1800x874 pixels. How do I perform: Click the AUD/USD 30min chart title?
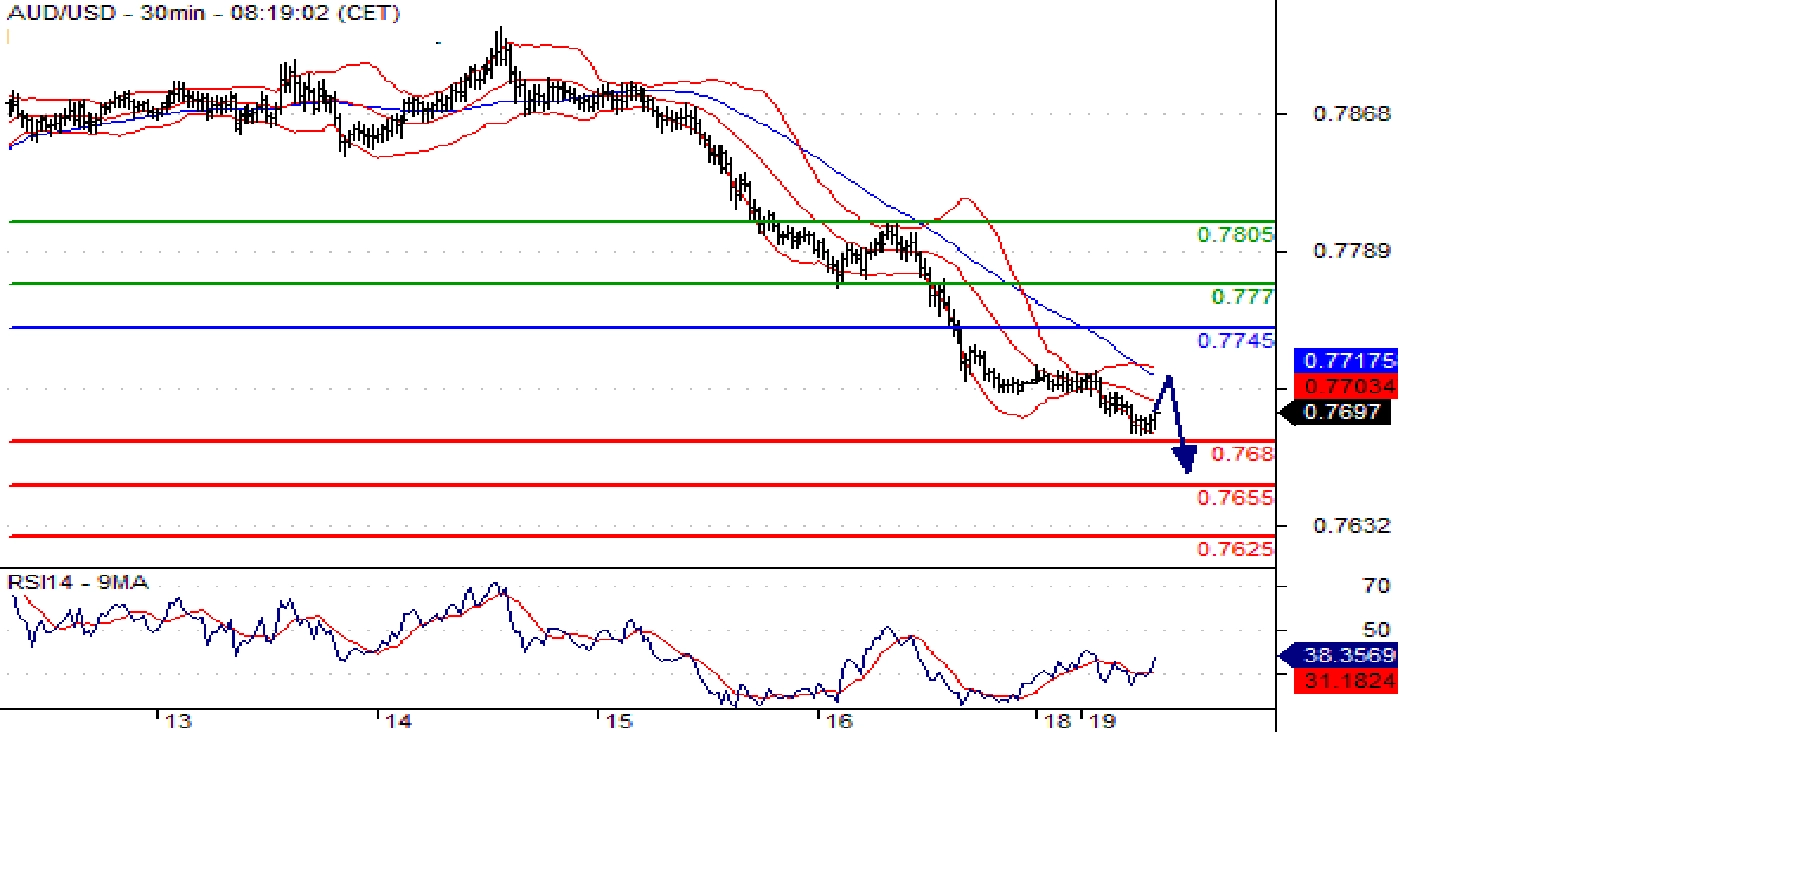coord(203,13)
